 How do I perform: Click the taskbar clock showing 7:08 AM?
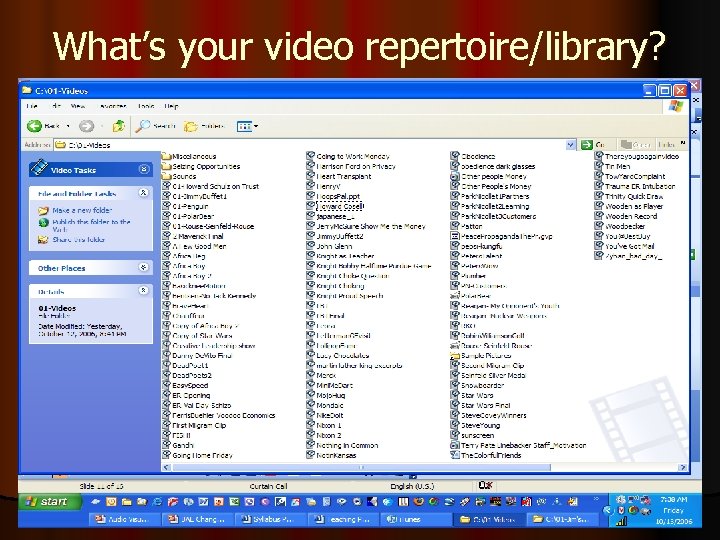click(674, 500)
